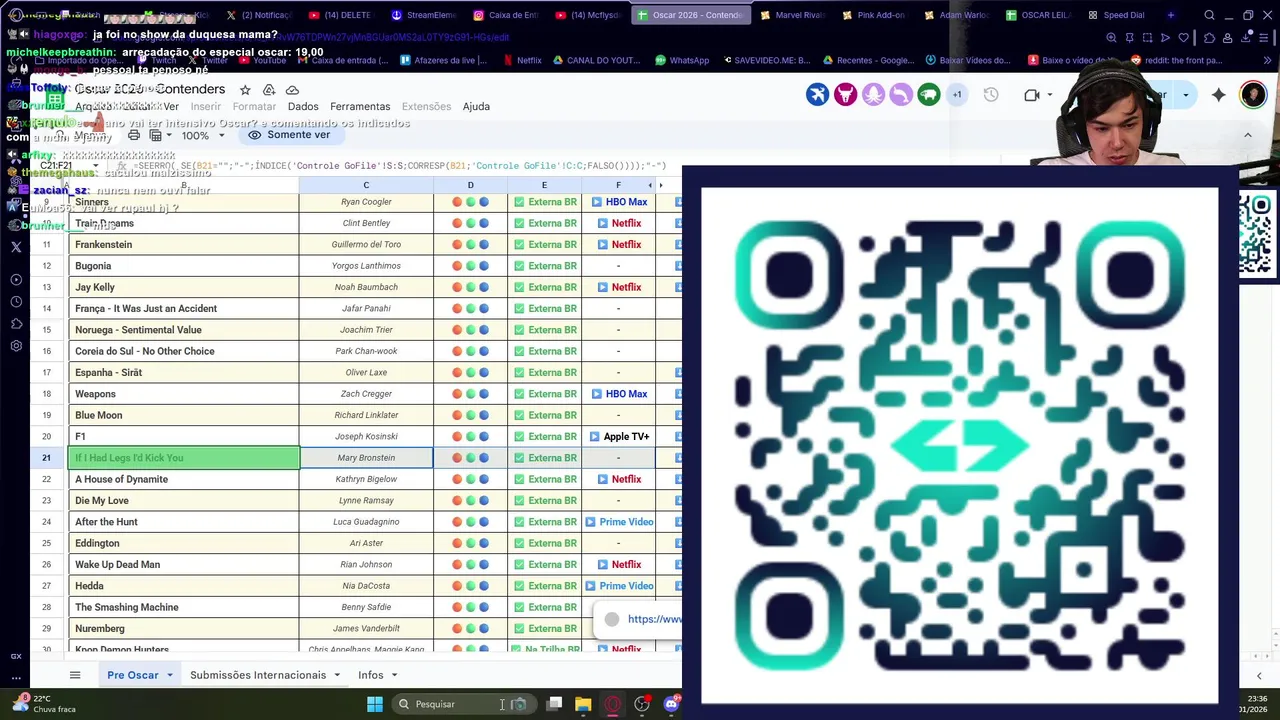
Task: Open a new browser tab
Action: click(1170, 15)
